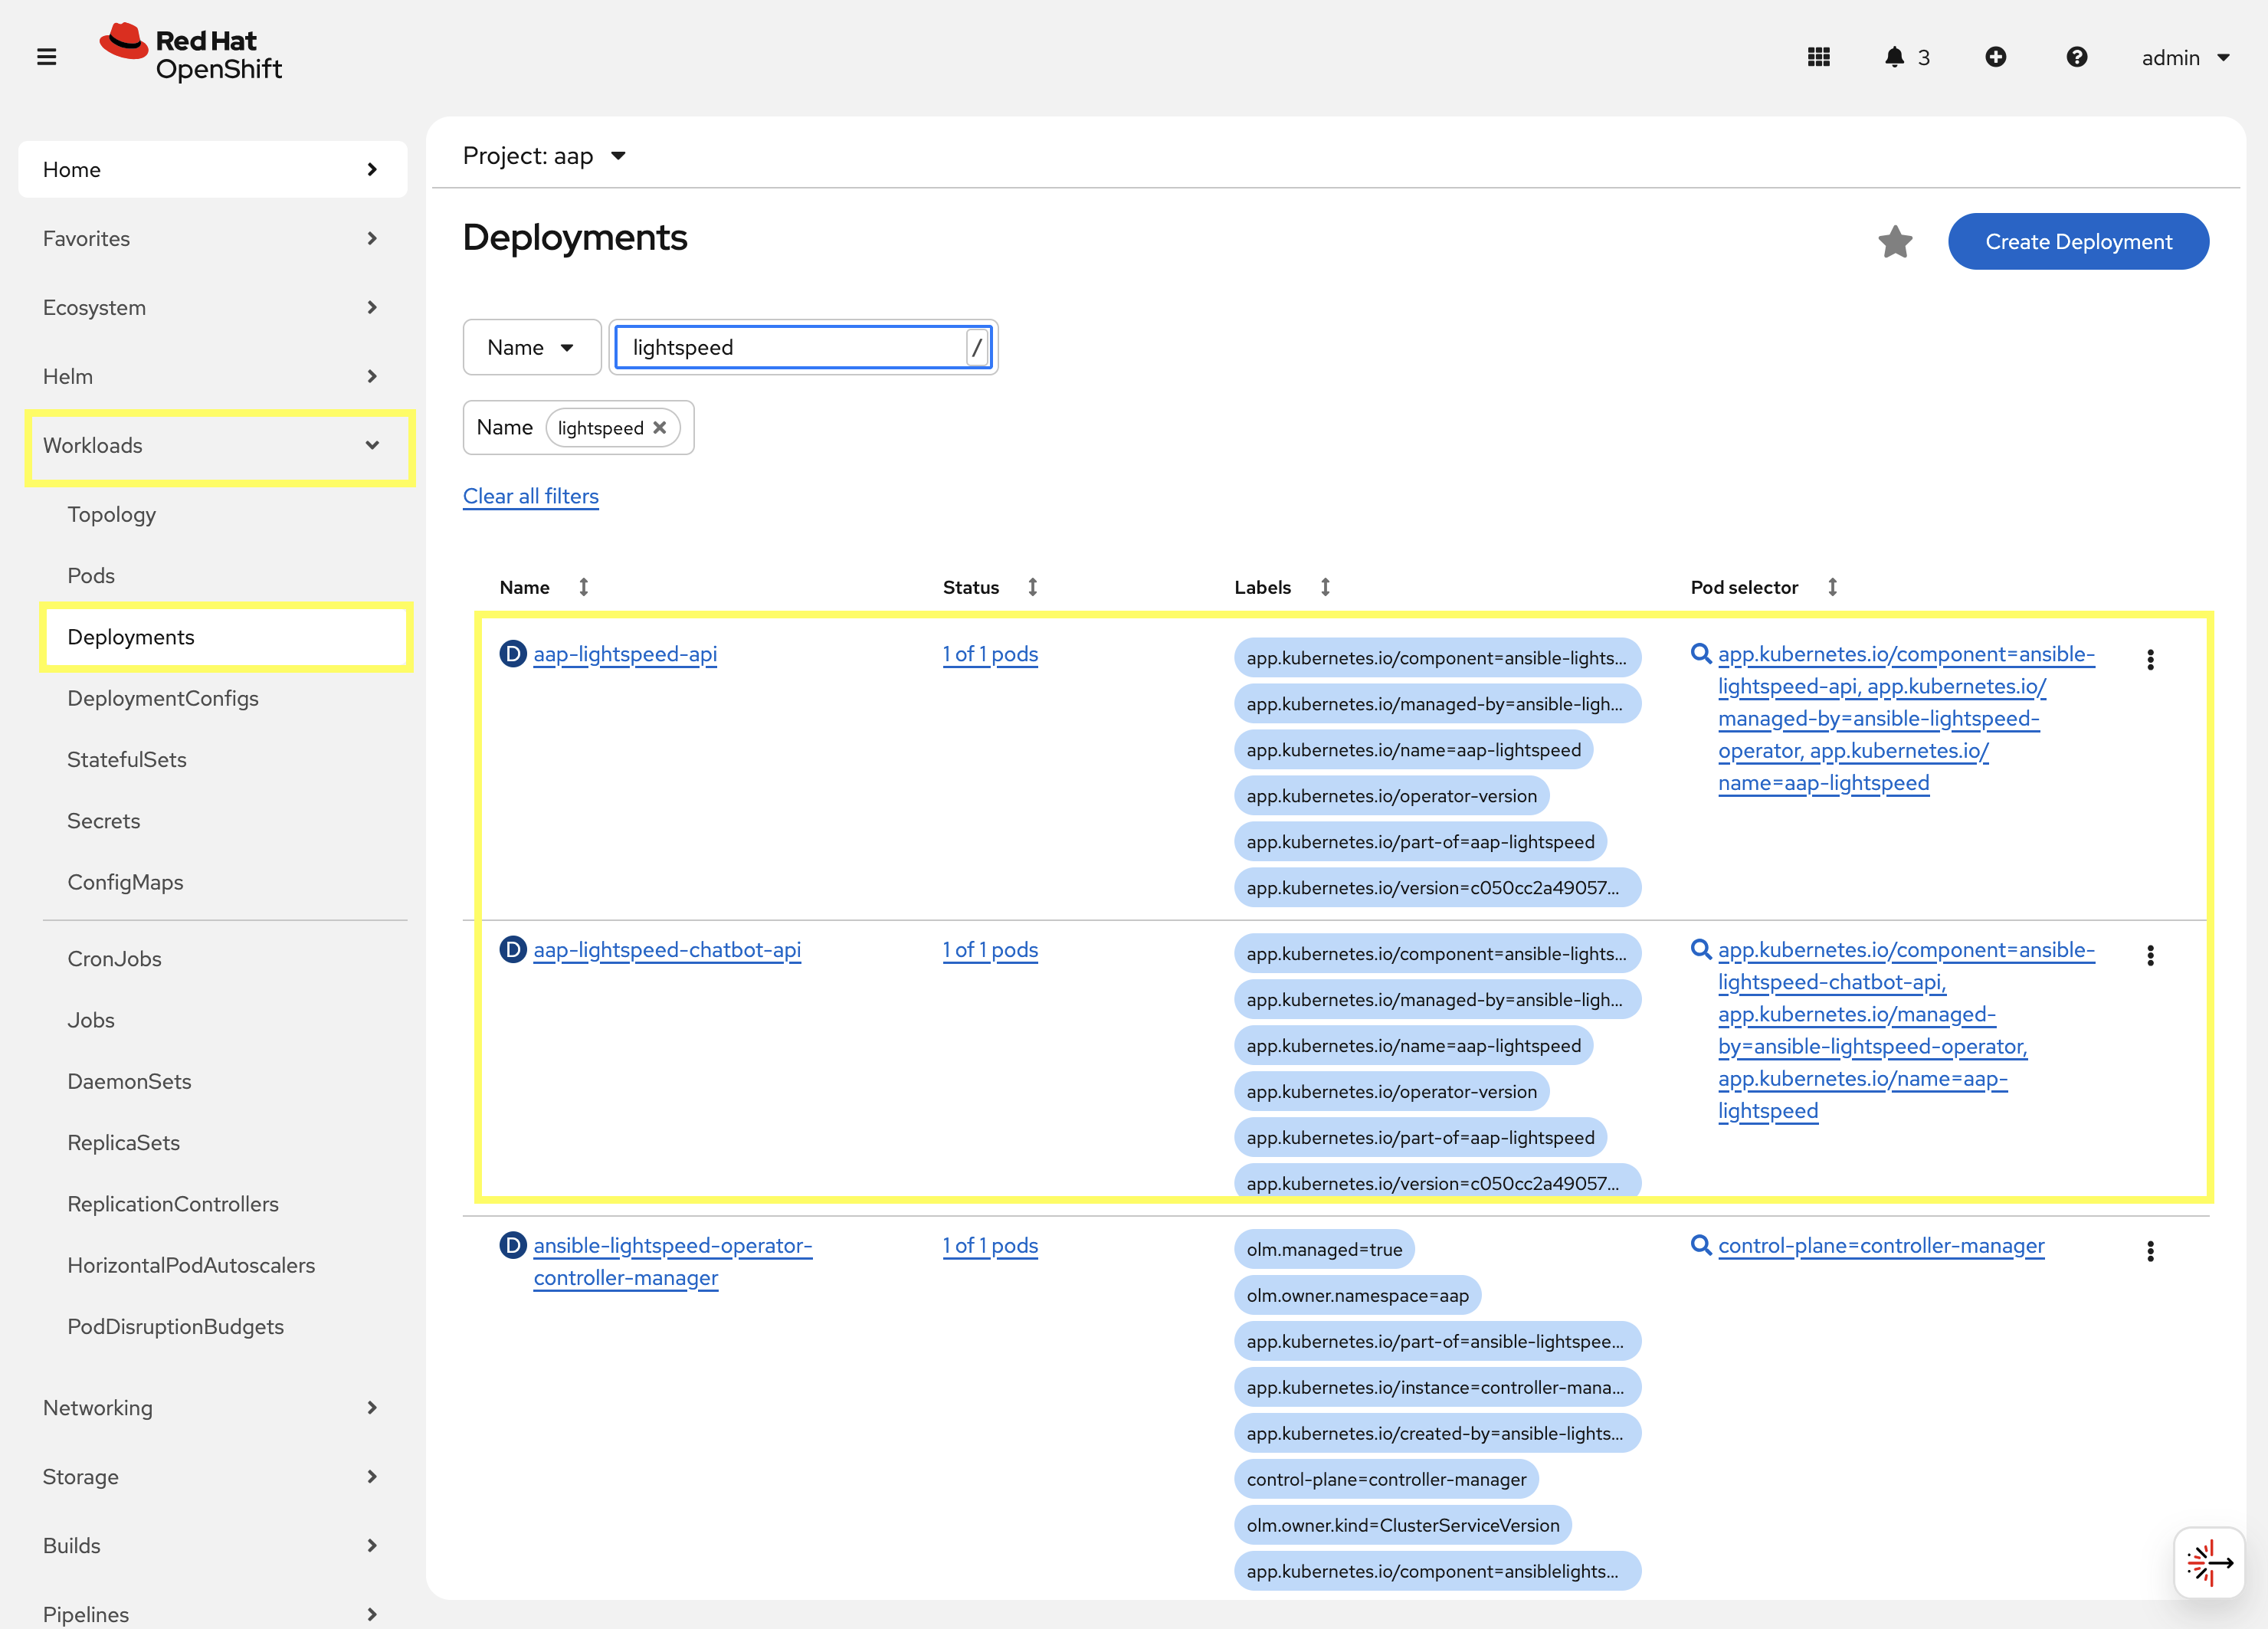Sort the Name column ascending
Image resolution: width=2268 pixels, height=1629 pixels.
585,587
